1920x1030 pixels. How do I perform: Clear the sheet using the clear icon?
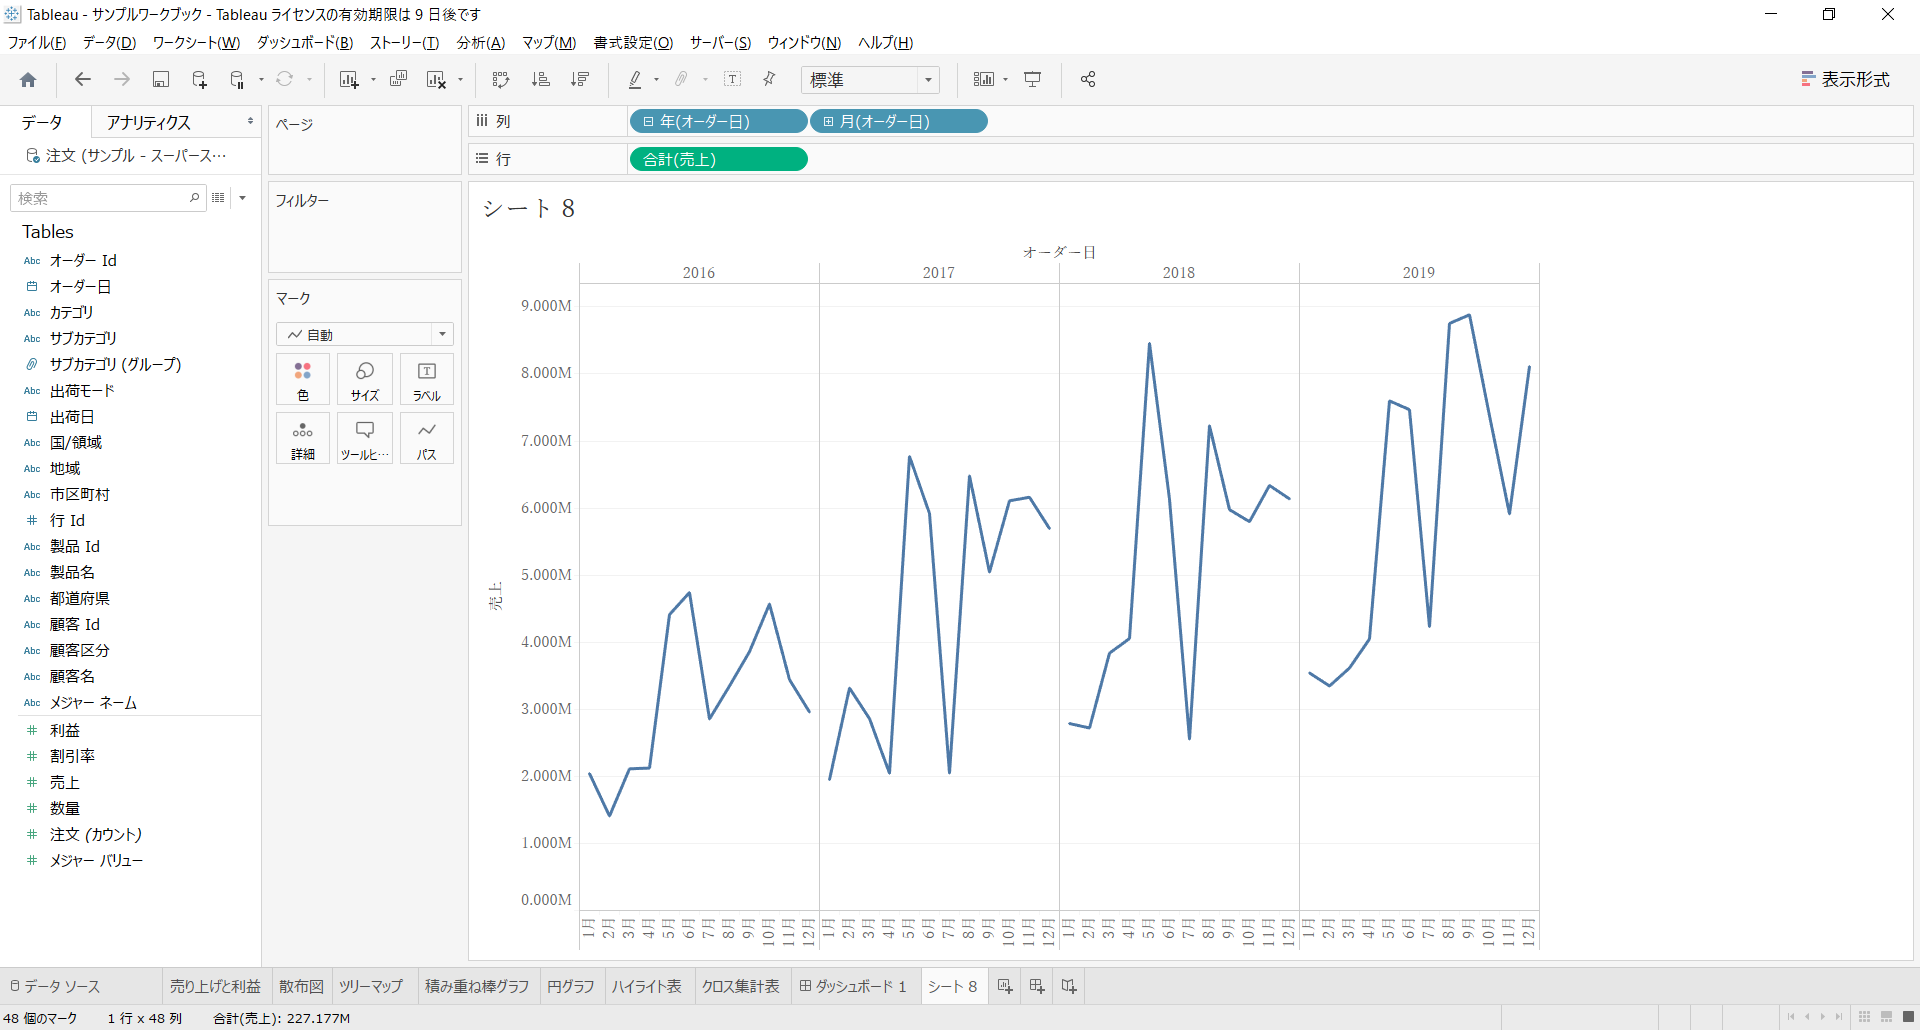coord(436,80)
